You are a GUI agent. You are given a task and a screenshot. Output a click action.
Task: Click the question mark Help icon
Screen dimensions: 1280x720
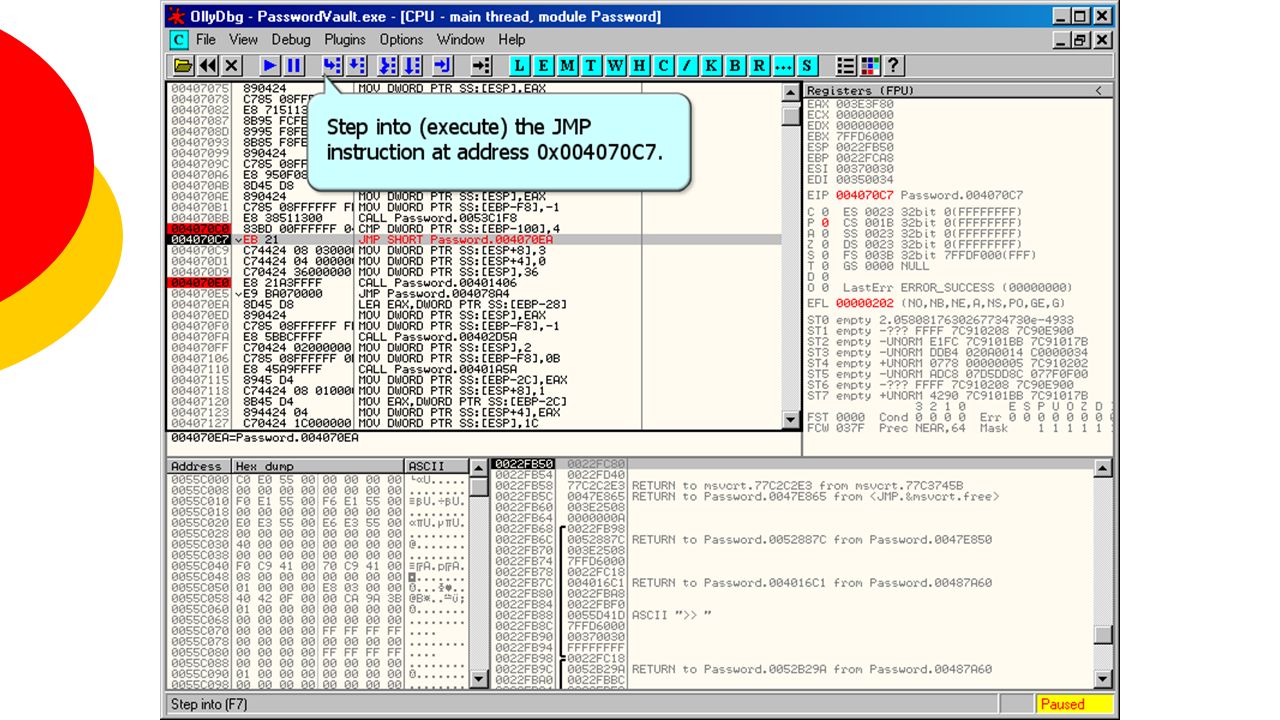click(894, 66)
